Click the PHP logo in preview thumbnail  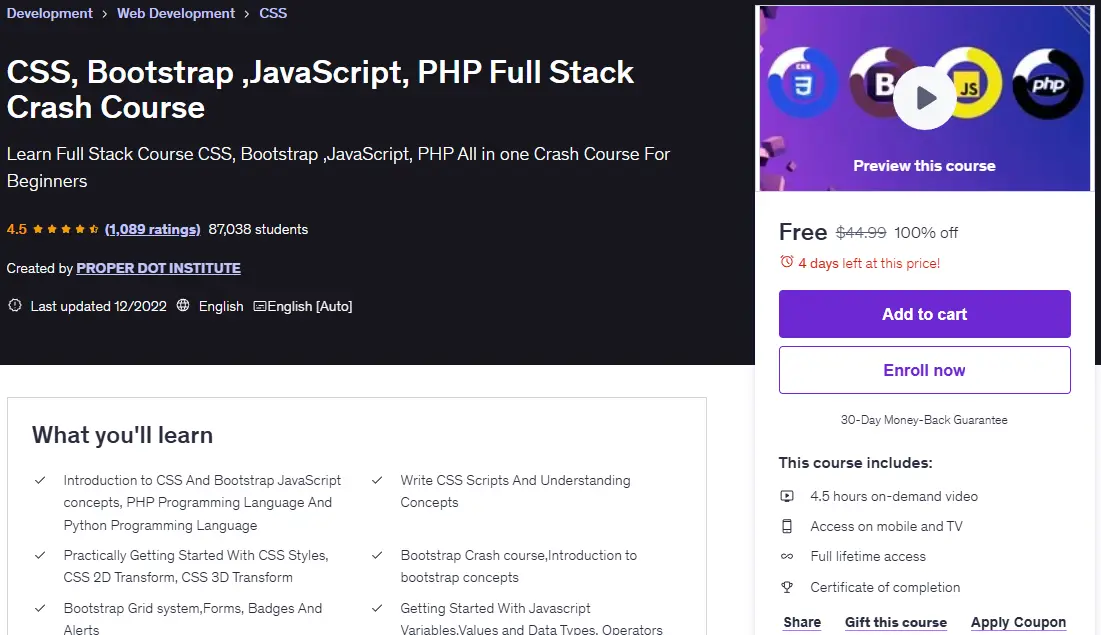1048,85
